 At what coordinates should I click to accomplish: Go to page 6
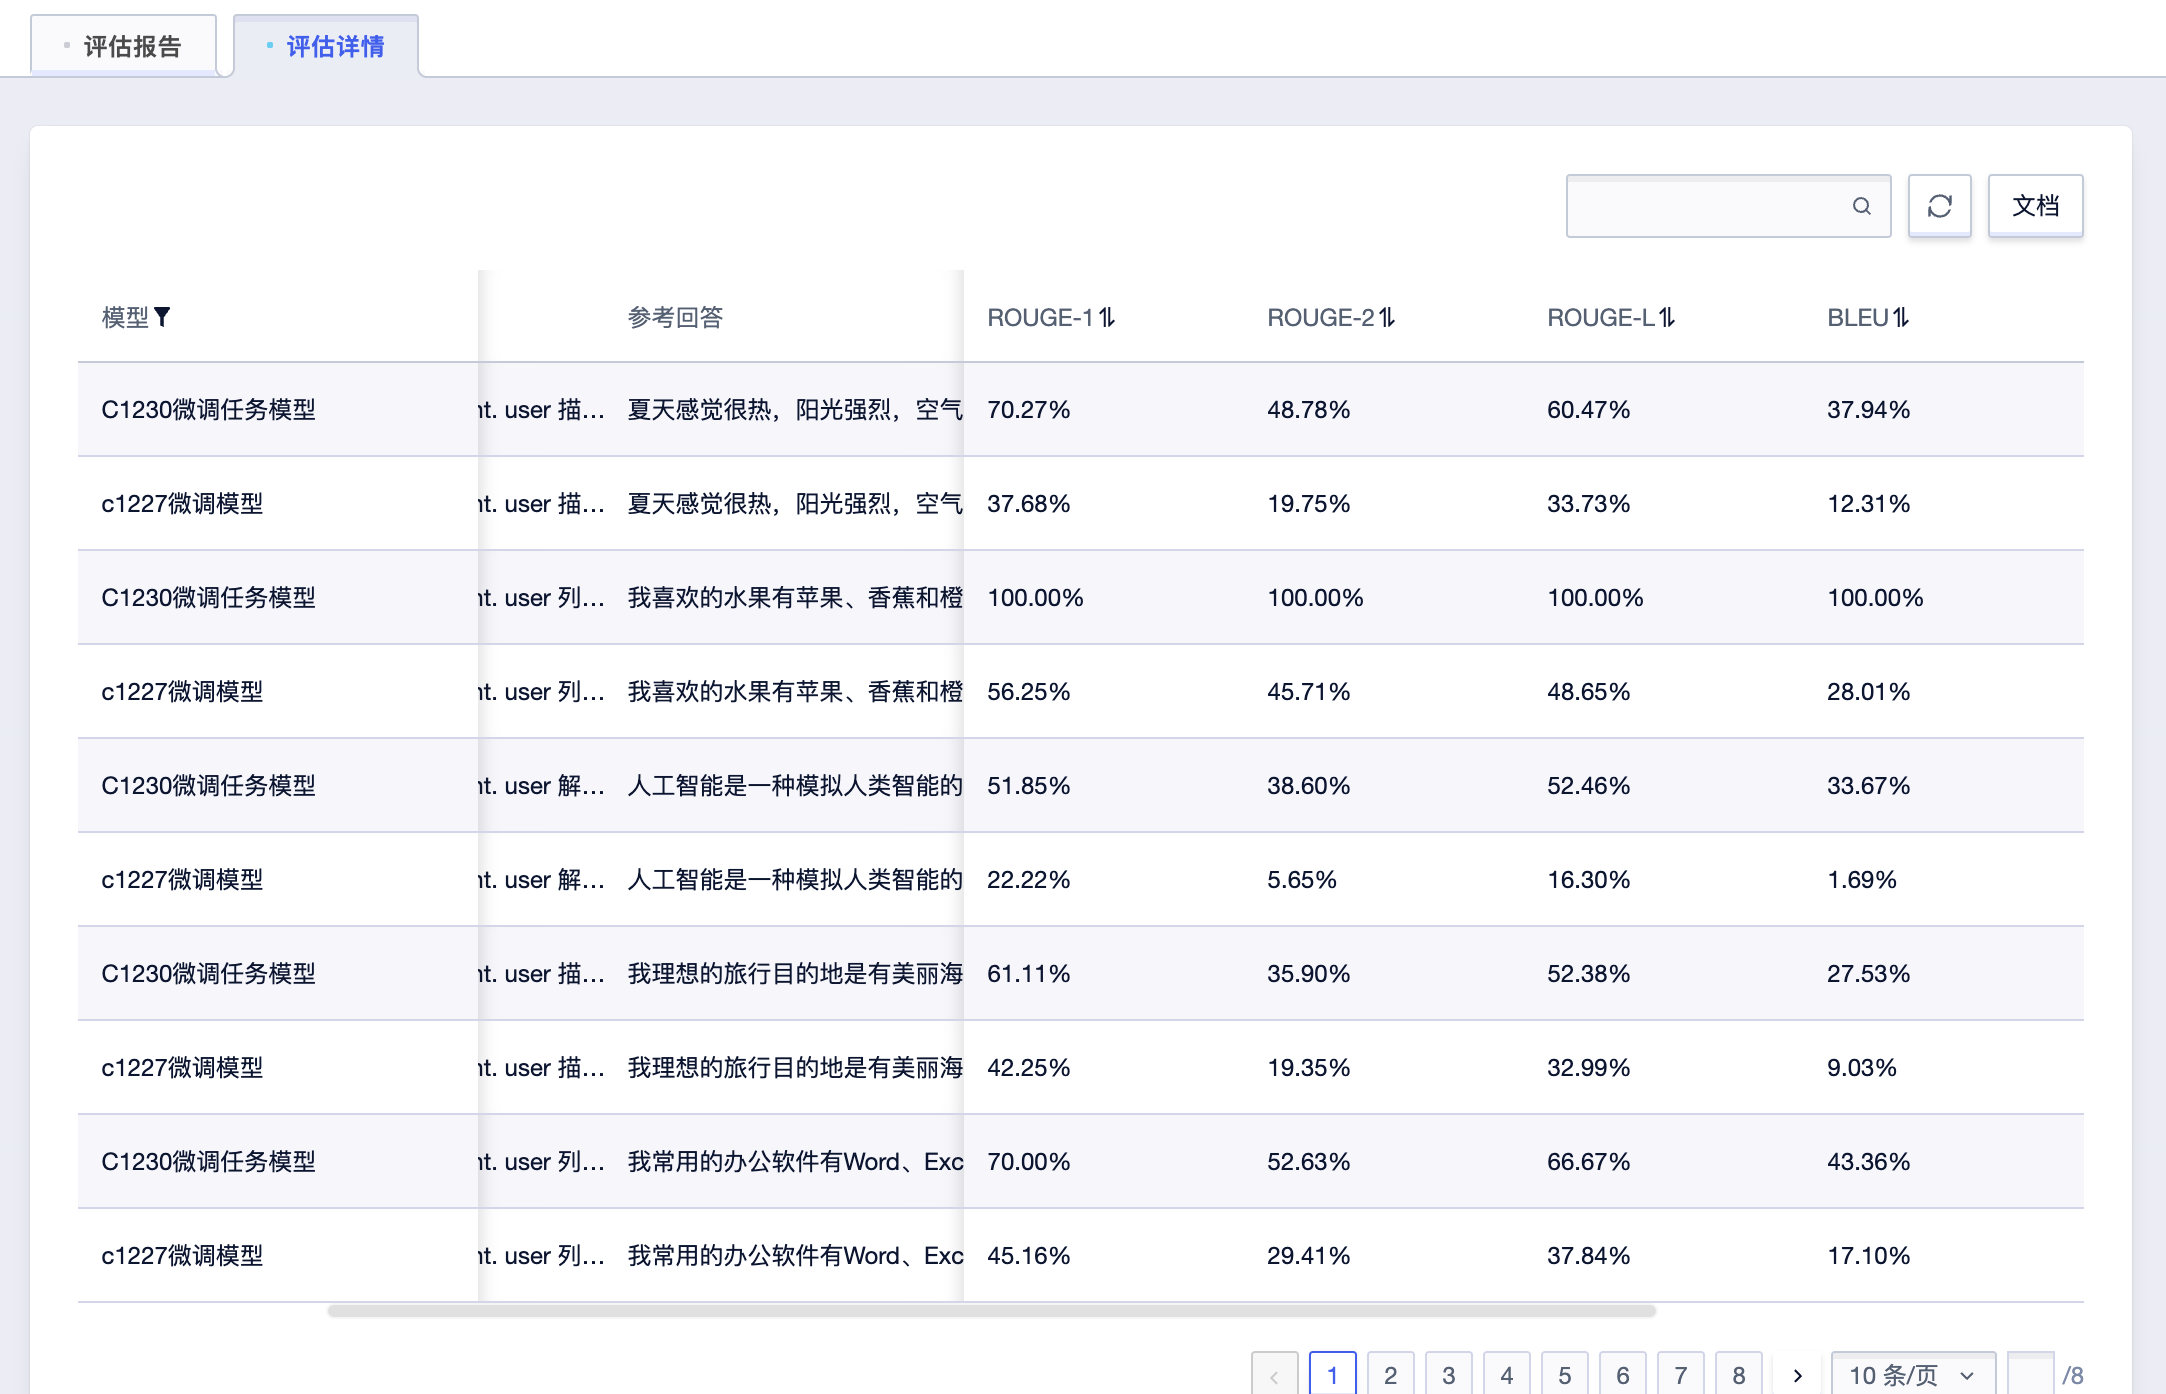coord(1622,1375)
